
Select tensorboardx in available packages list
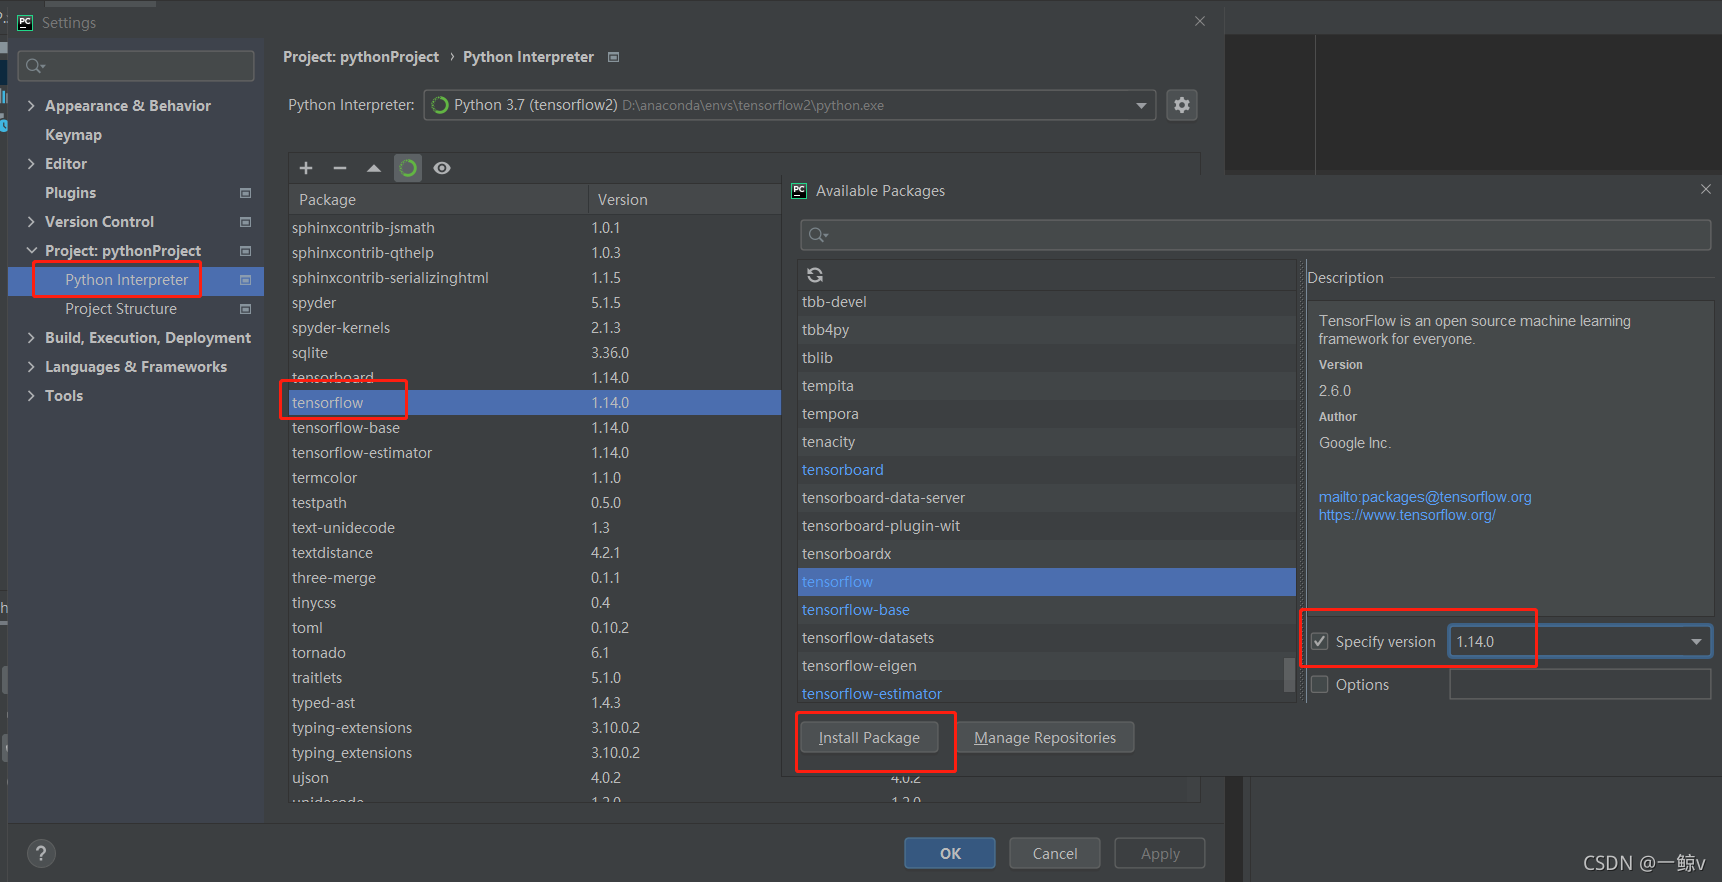pos(1046,554)
